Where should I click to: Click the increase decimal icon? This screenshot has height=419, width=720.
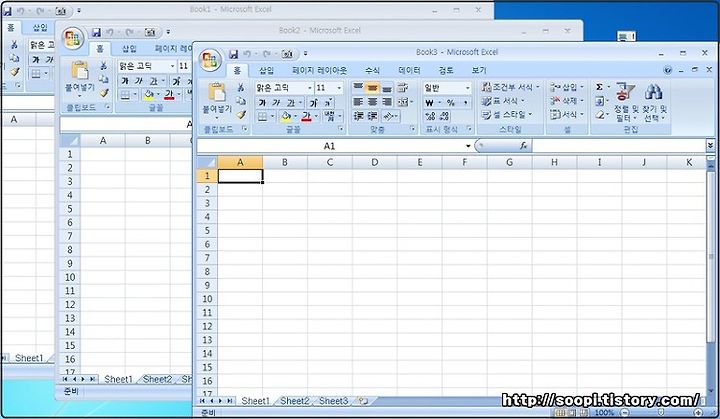[430, 116]
